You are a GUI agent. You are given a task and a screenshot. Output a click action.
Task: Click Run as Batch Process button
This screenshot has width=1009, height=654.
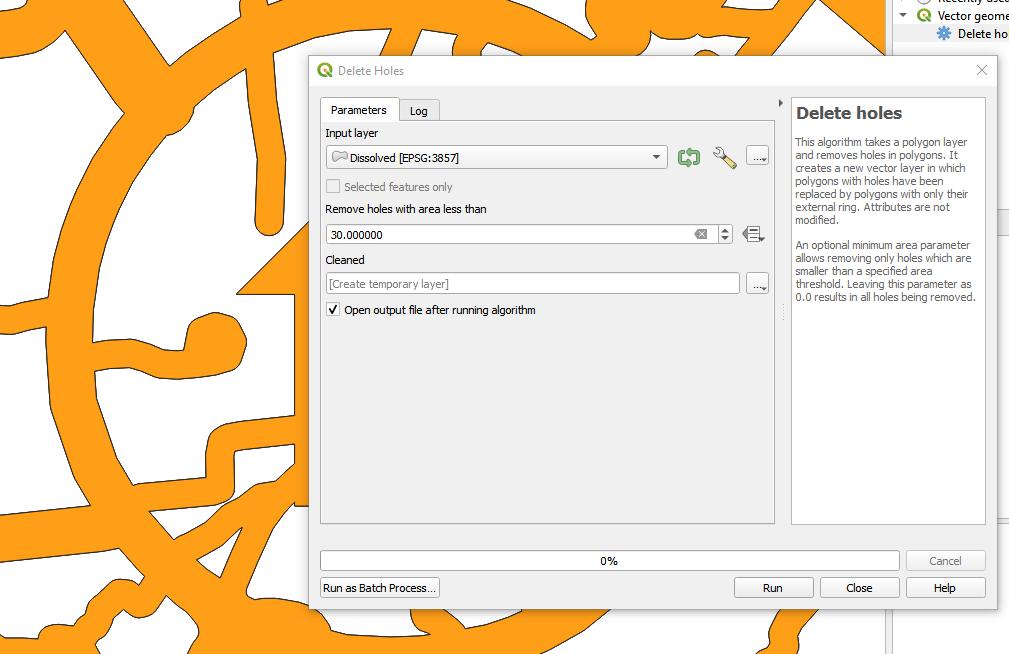[380, 588]
